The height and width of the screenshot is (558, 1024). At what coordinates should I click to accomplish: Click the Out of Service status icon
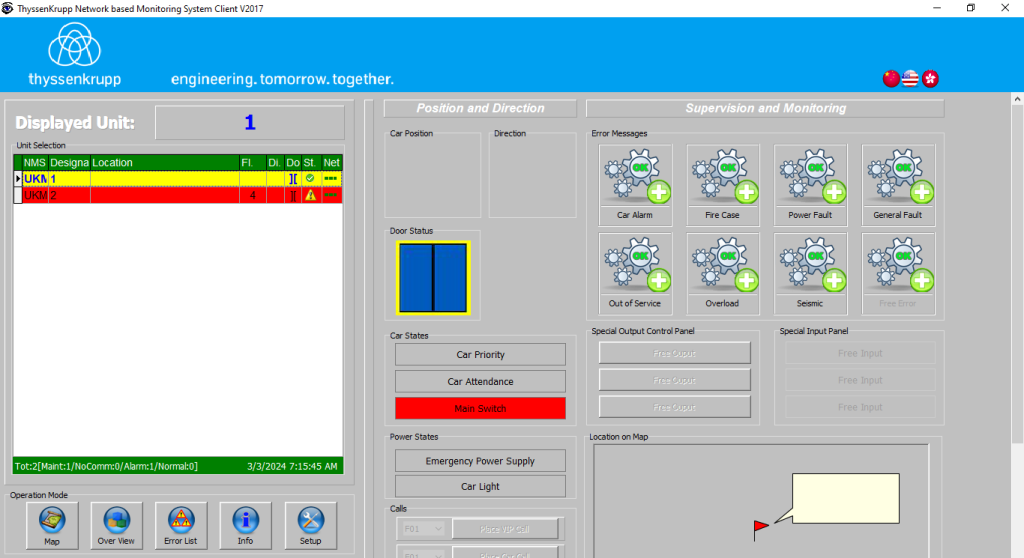tap(636, 272)
